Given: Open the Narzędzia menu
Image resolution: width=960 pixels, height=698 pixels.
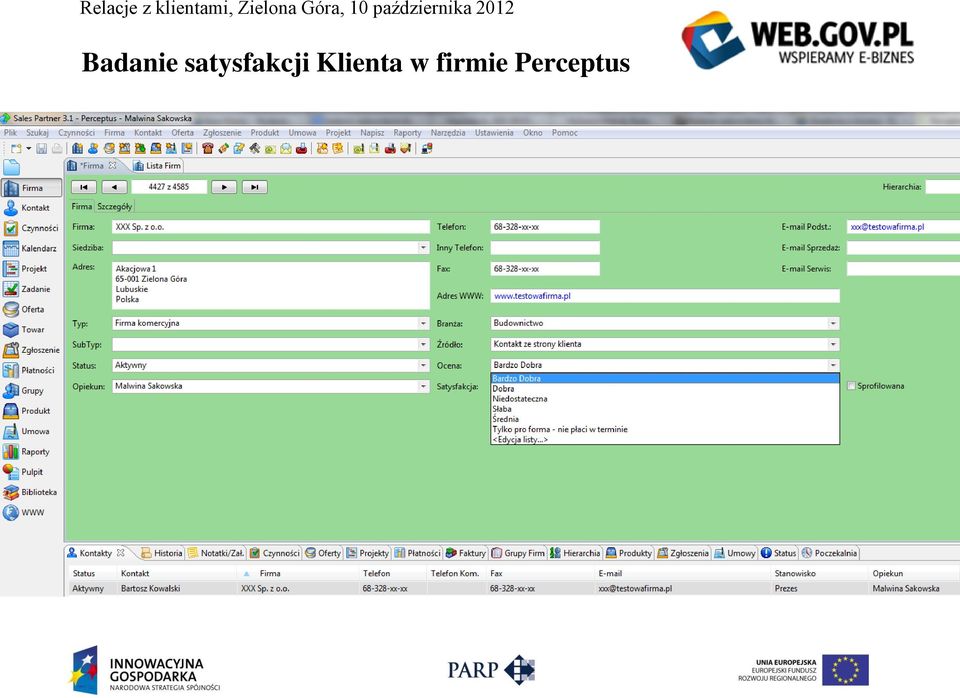Looking at the screenshot, I should (x=448, y=133).
